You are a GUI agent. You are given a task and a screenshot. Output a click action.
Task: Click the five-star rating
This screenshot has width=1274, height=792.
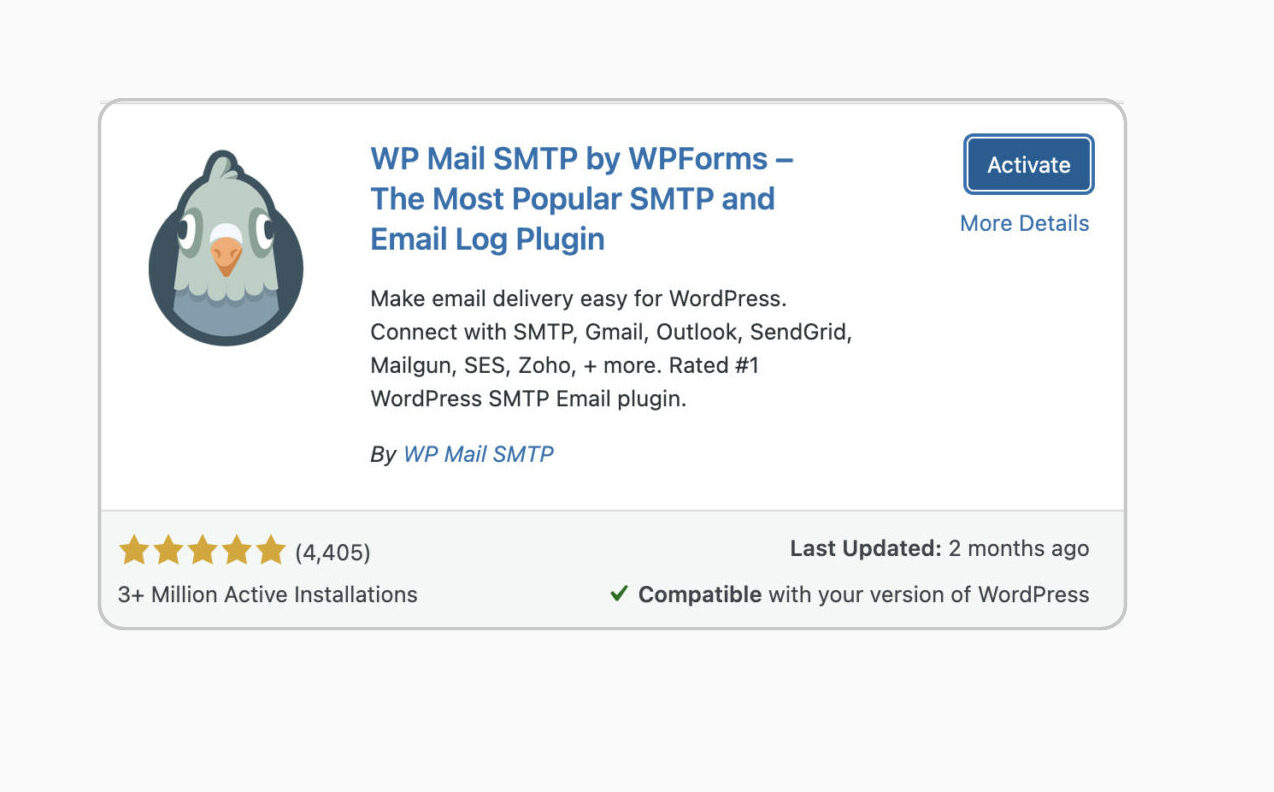point(203,550)
